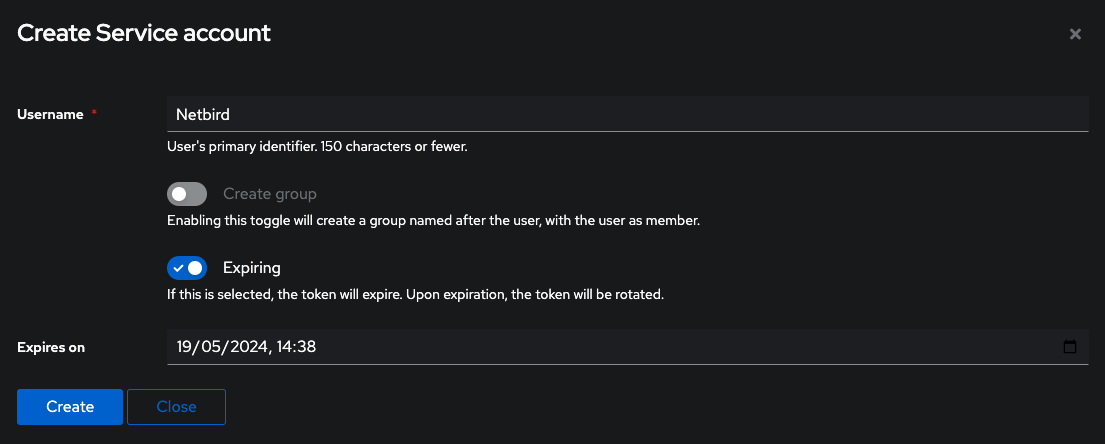Open the calendar picker icon

pyautogui.click(x=1070, y=347)
